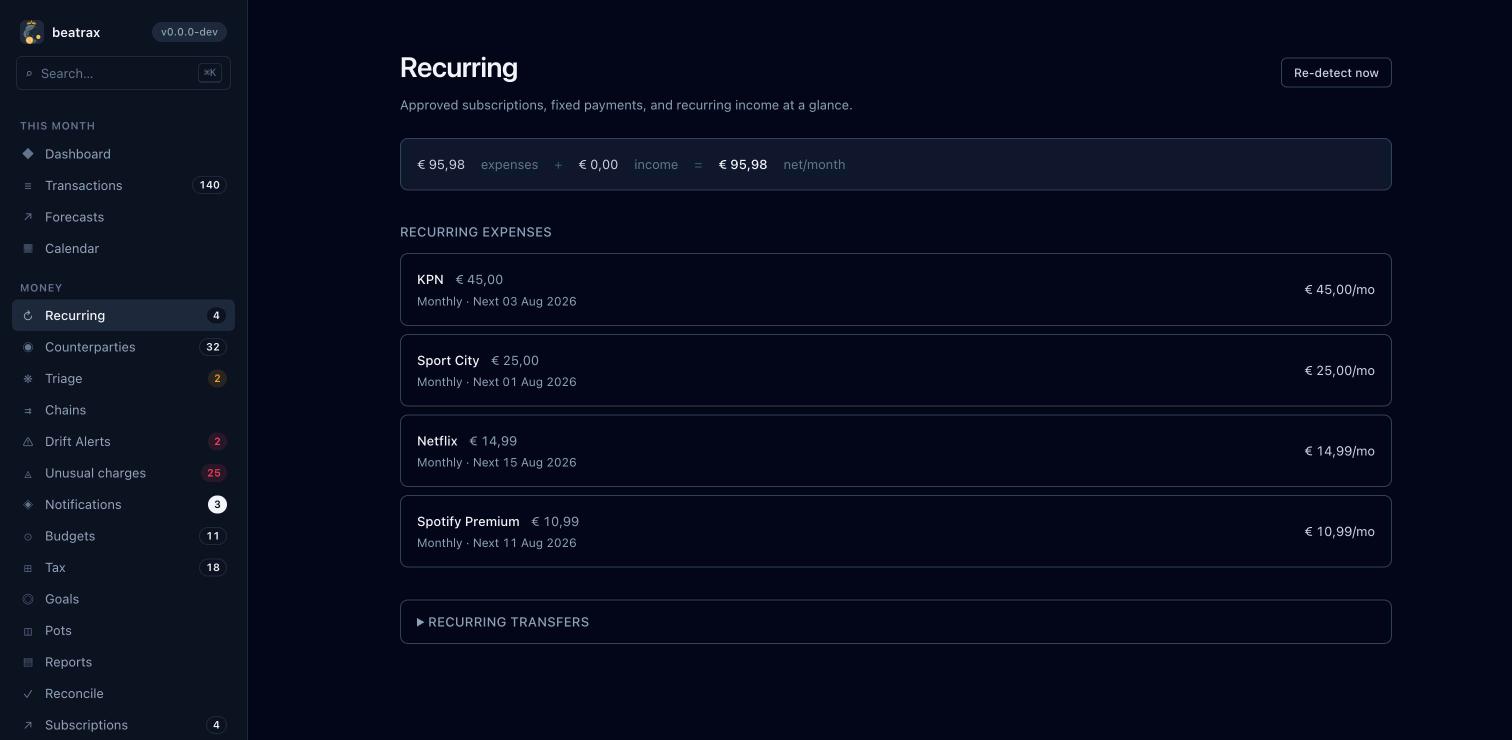The image size is (1512, 740).
Task: Click the € 10,99/mo Spotify amount
Action: (x=1339, y=531)
